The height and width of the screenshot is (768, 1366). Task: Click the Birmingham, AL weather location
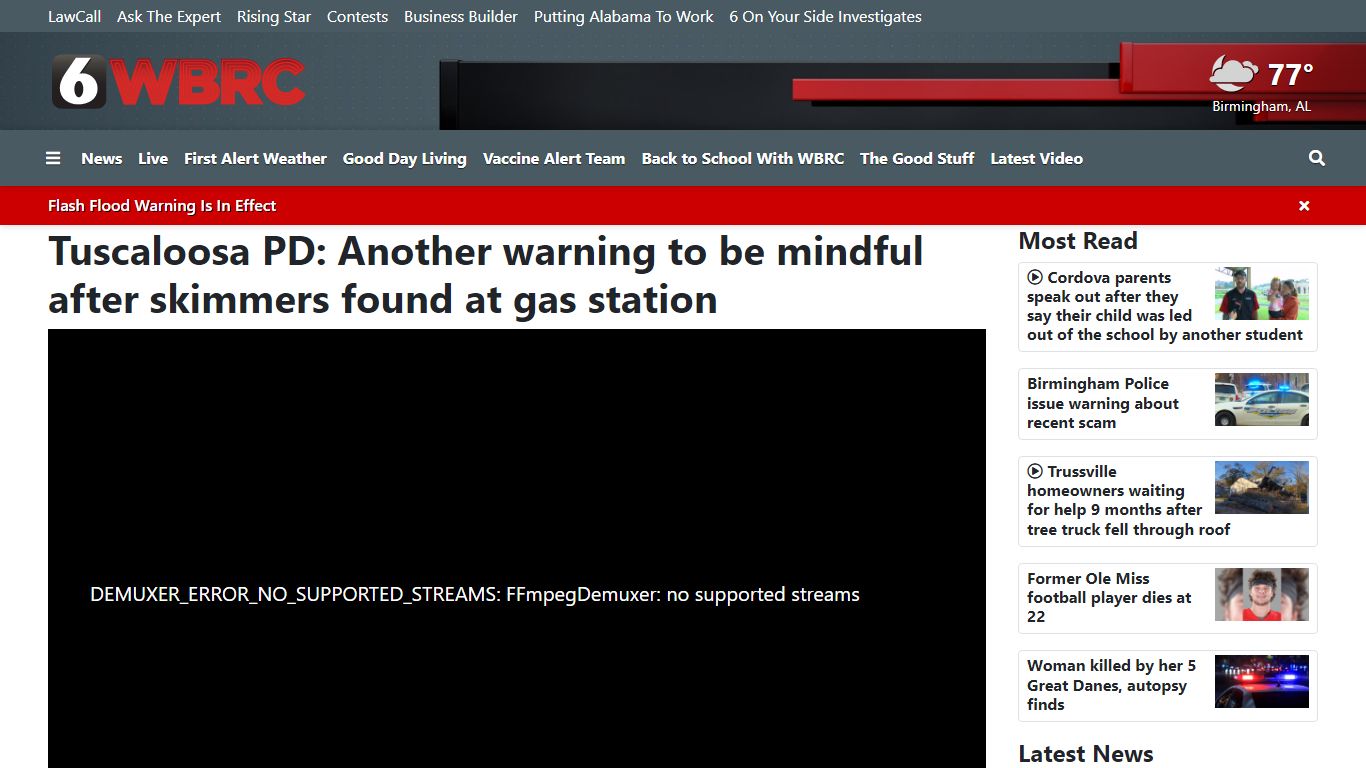1261,106
